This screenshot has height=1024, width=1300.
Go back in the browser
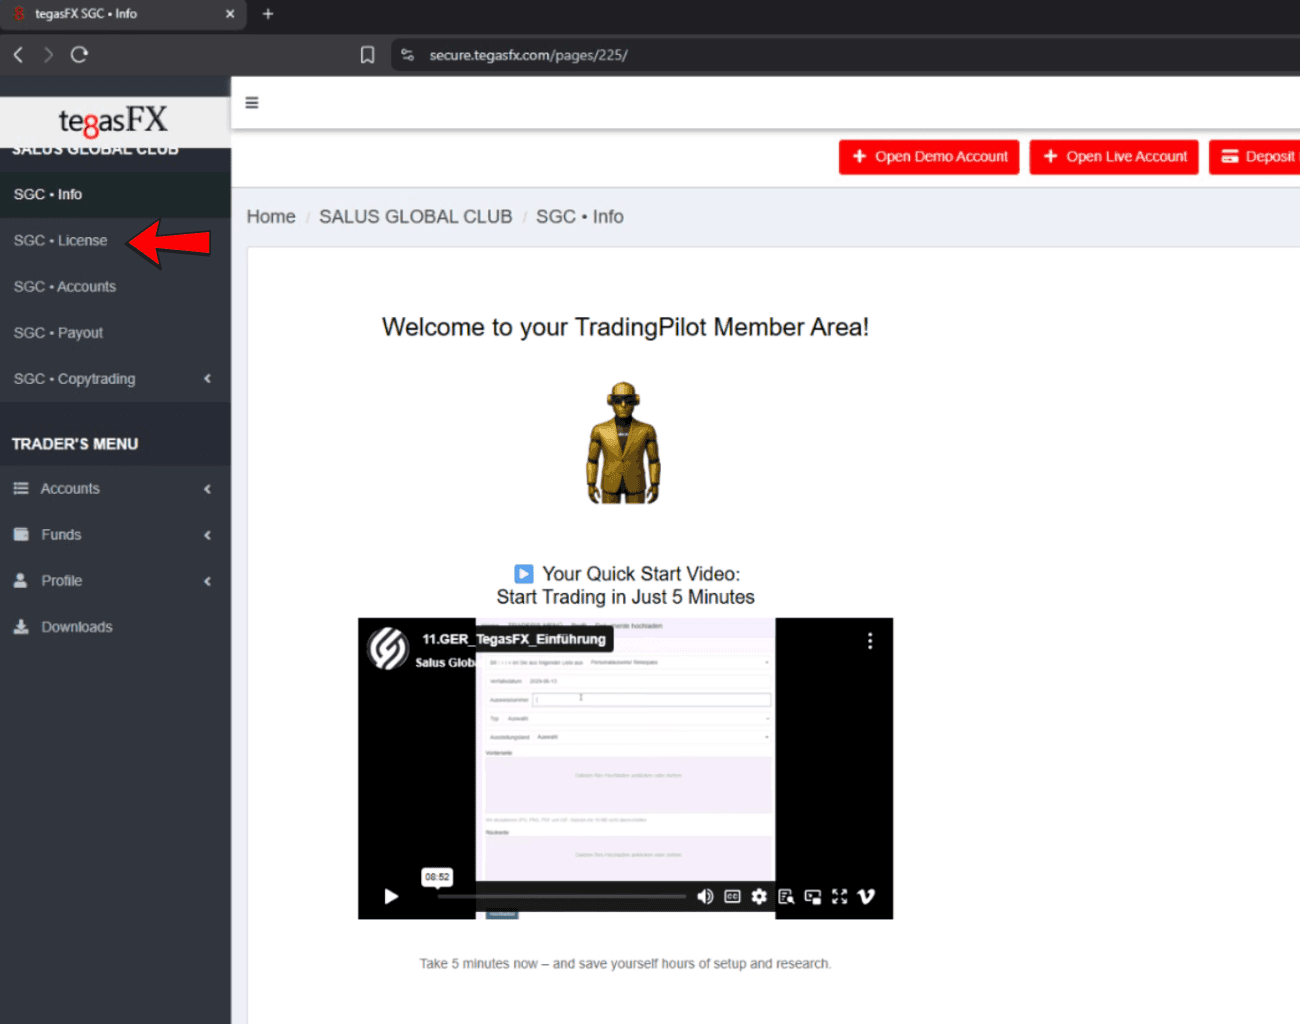click(x=18, y=54)
